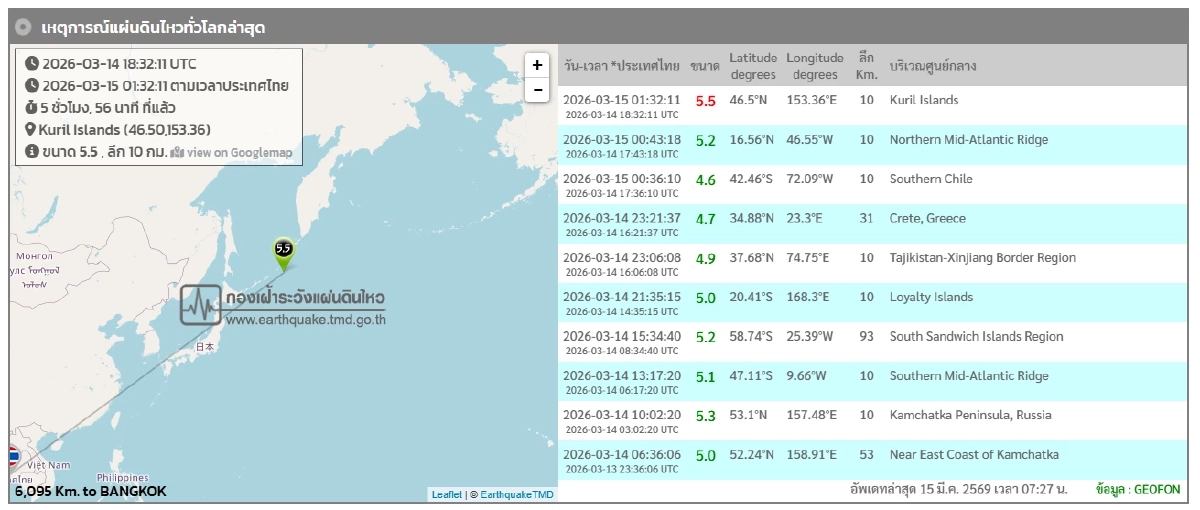Select the Loyalty Islands earthquake row
Screen dimensions: 1200x510
tap(930, 297)
